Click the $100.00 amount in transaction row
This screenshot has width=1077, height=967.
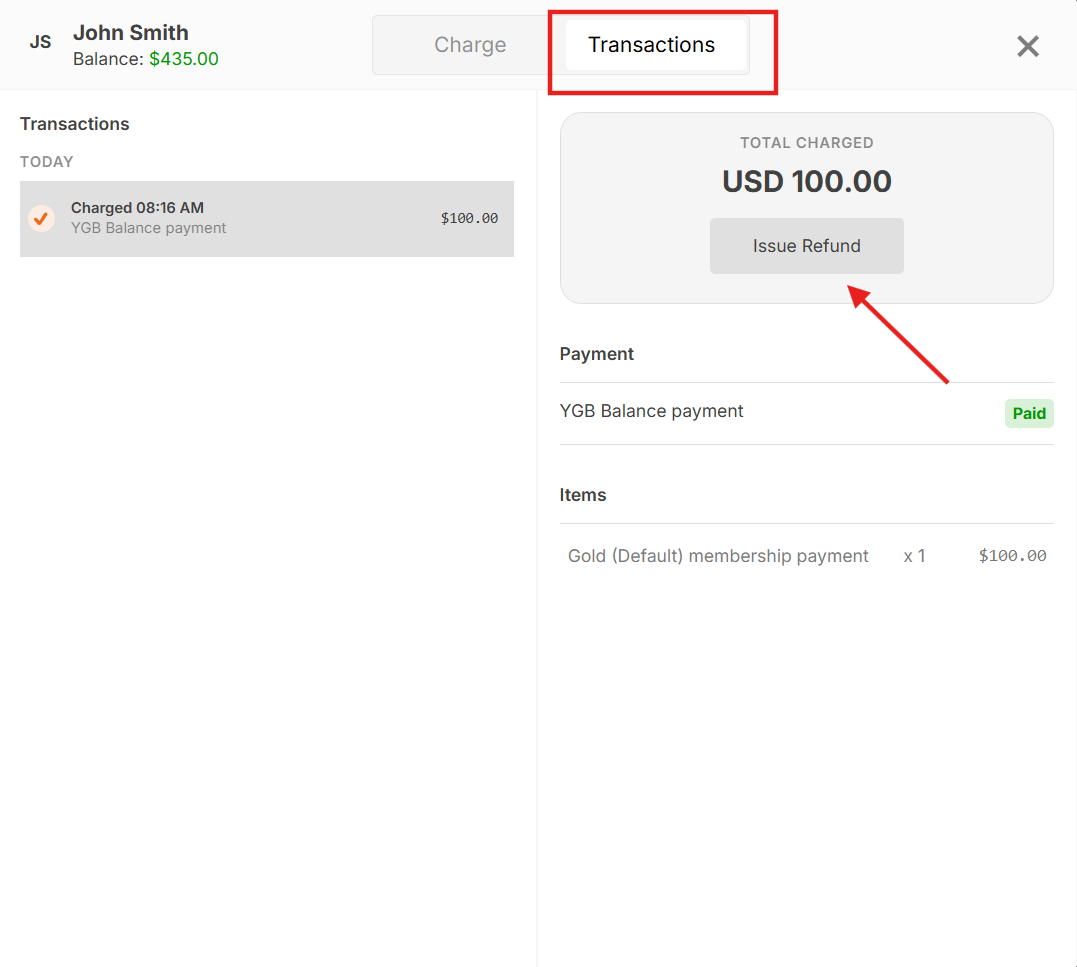point(469,218)
